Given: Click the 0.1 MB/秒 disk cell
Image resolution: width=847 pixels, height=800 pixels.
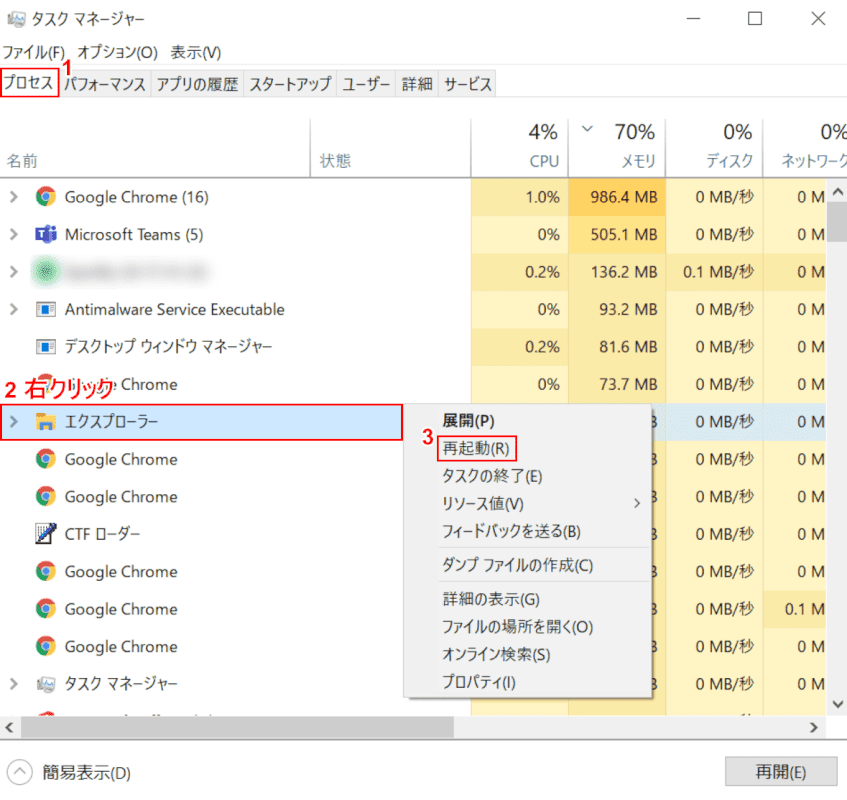Looking at the screenshot, I should click(x=714, y=272).
